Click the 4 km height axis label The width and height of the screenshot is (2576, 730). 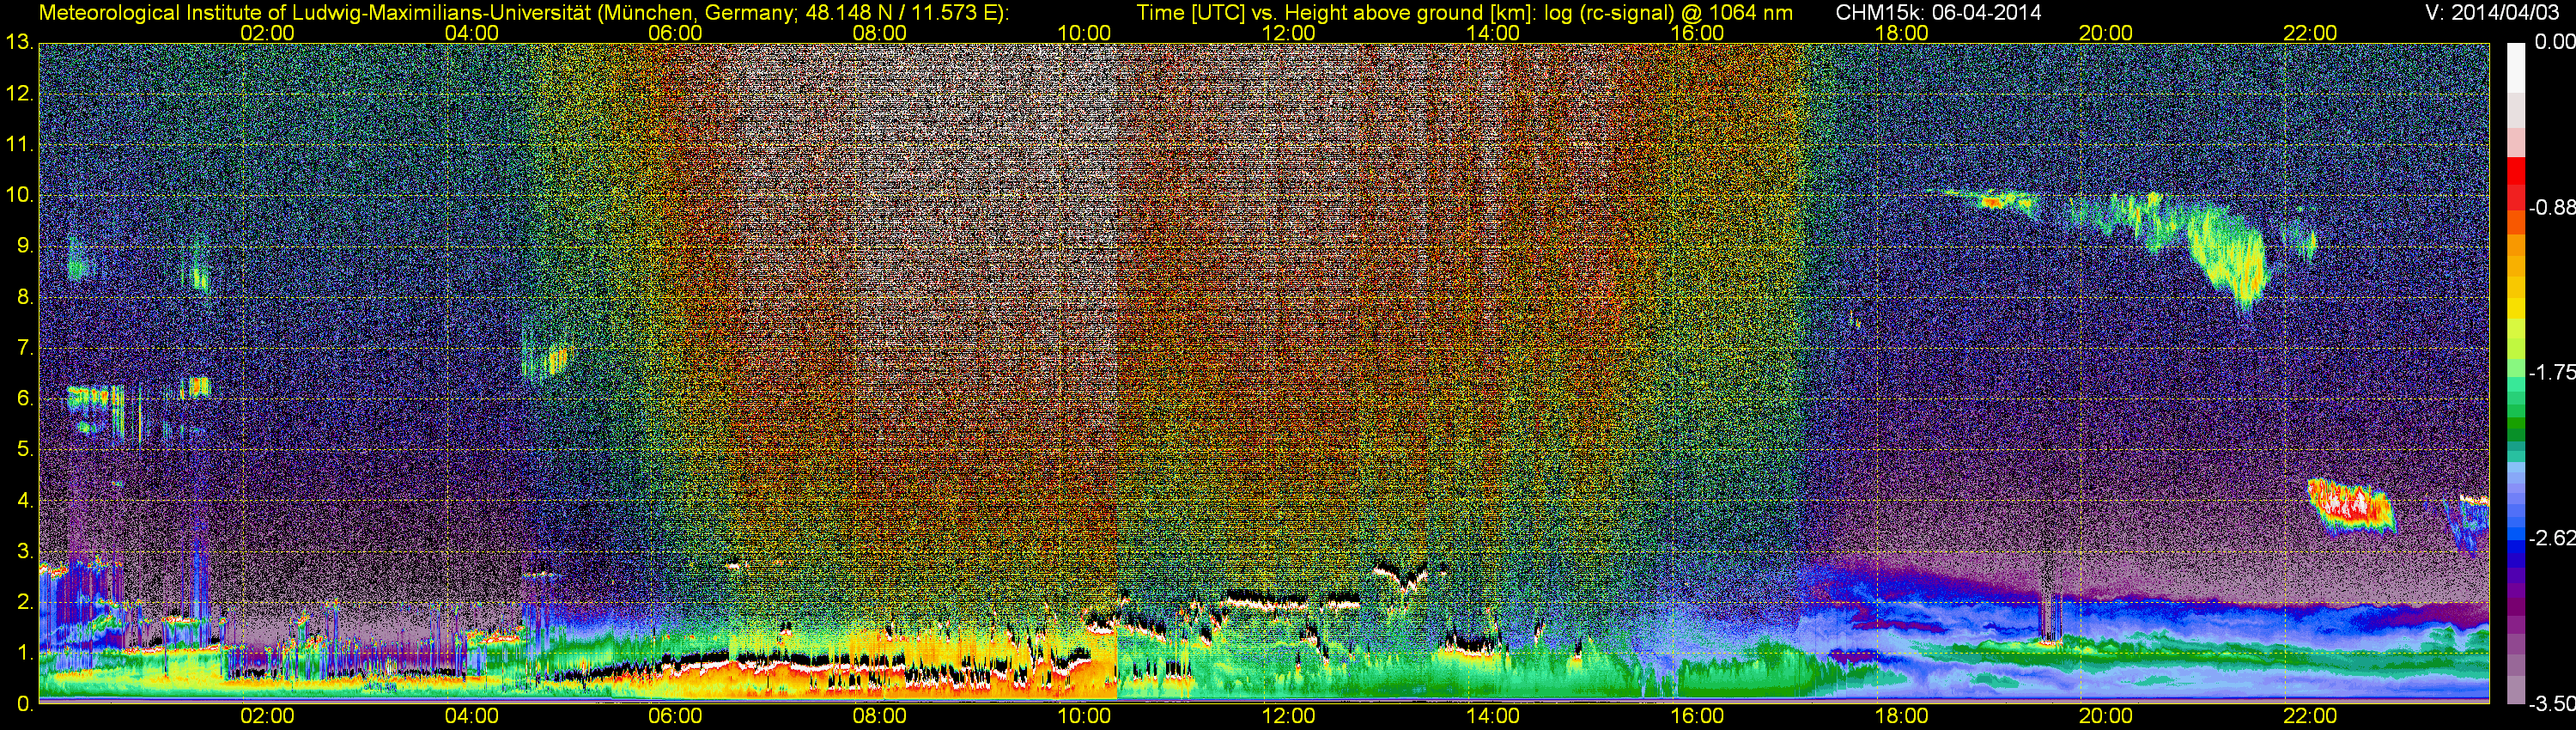tap(24, 501)
